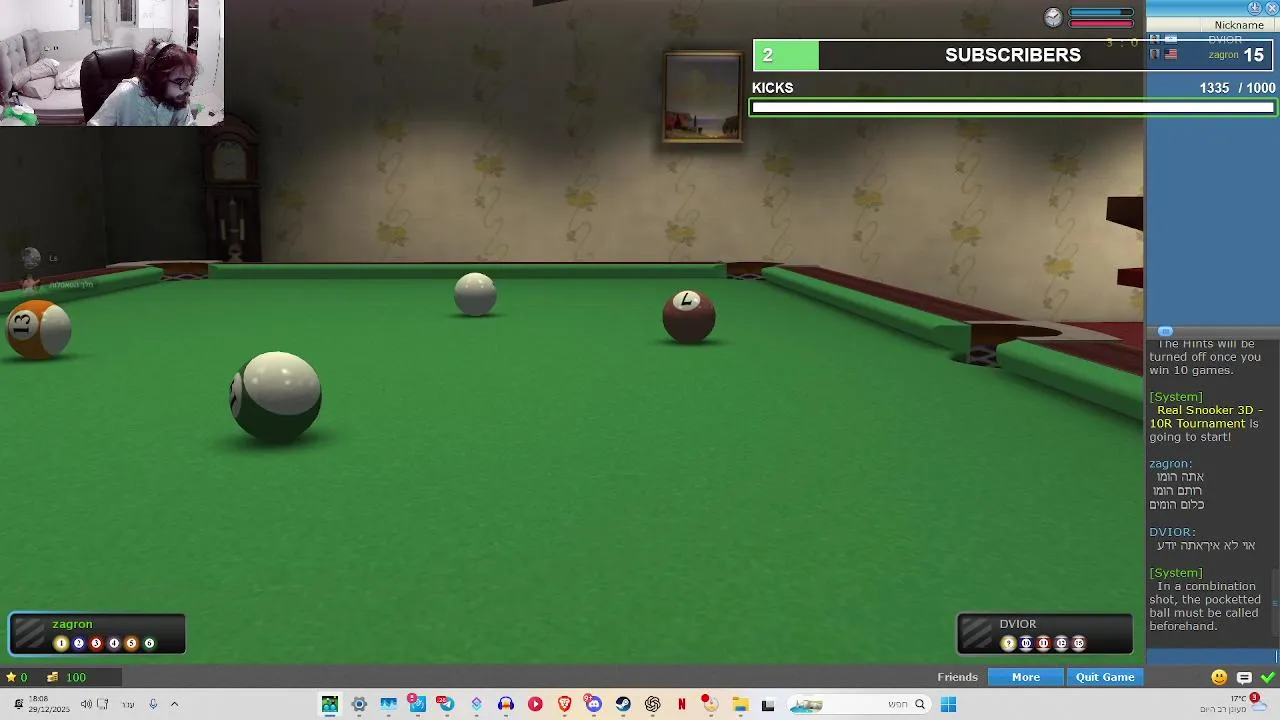Click the US flag next to zagron
Screen dimensions: 1280x720
(x=1171, y=55)
